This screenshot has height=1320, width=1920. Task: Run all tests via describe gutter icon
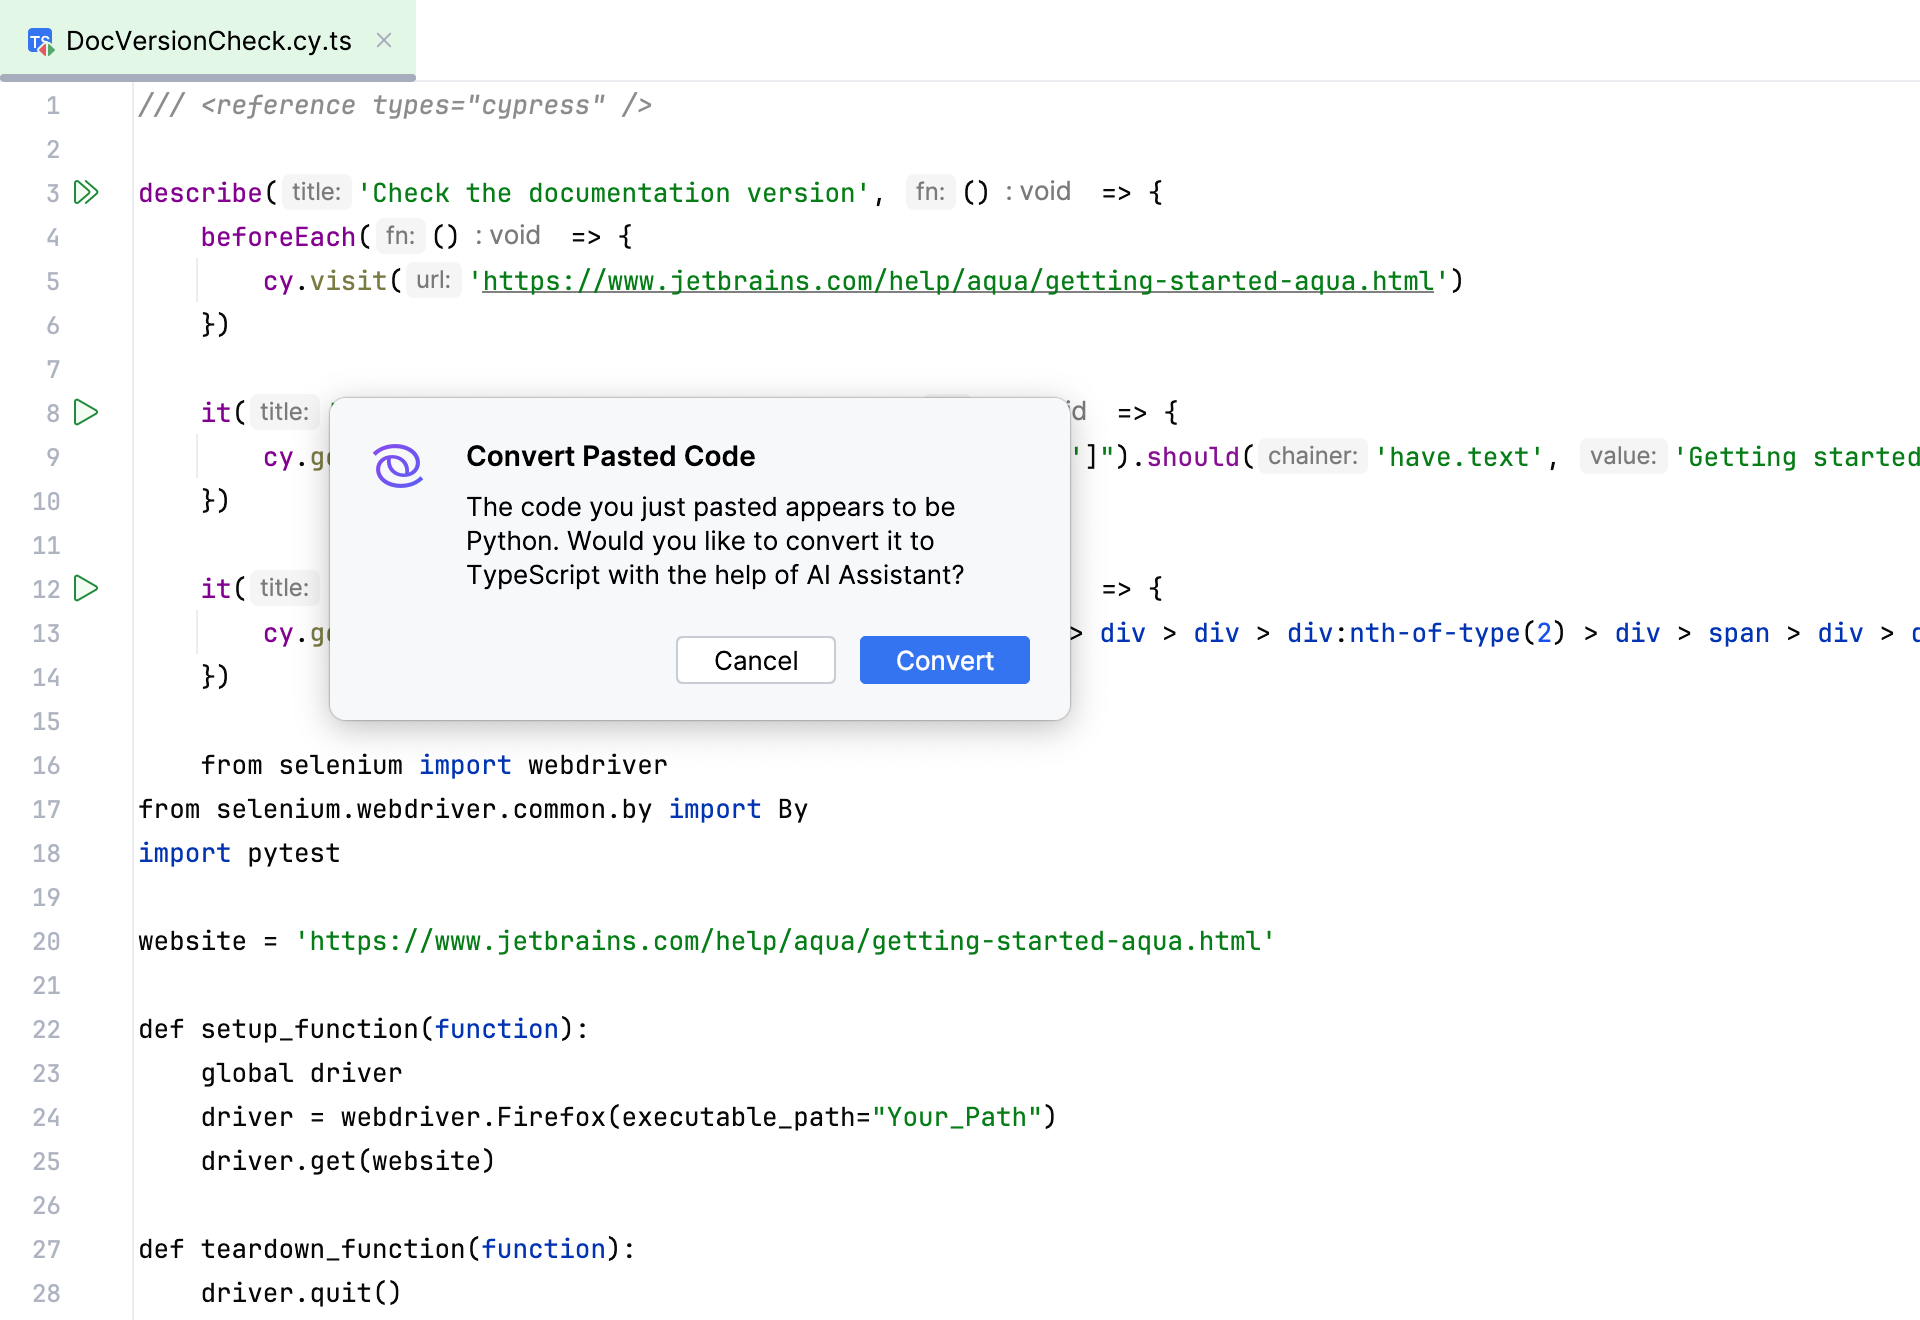87,192
